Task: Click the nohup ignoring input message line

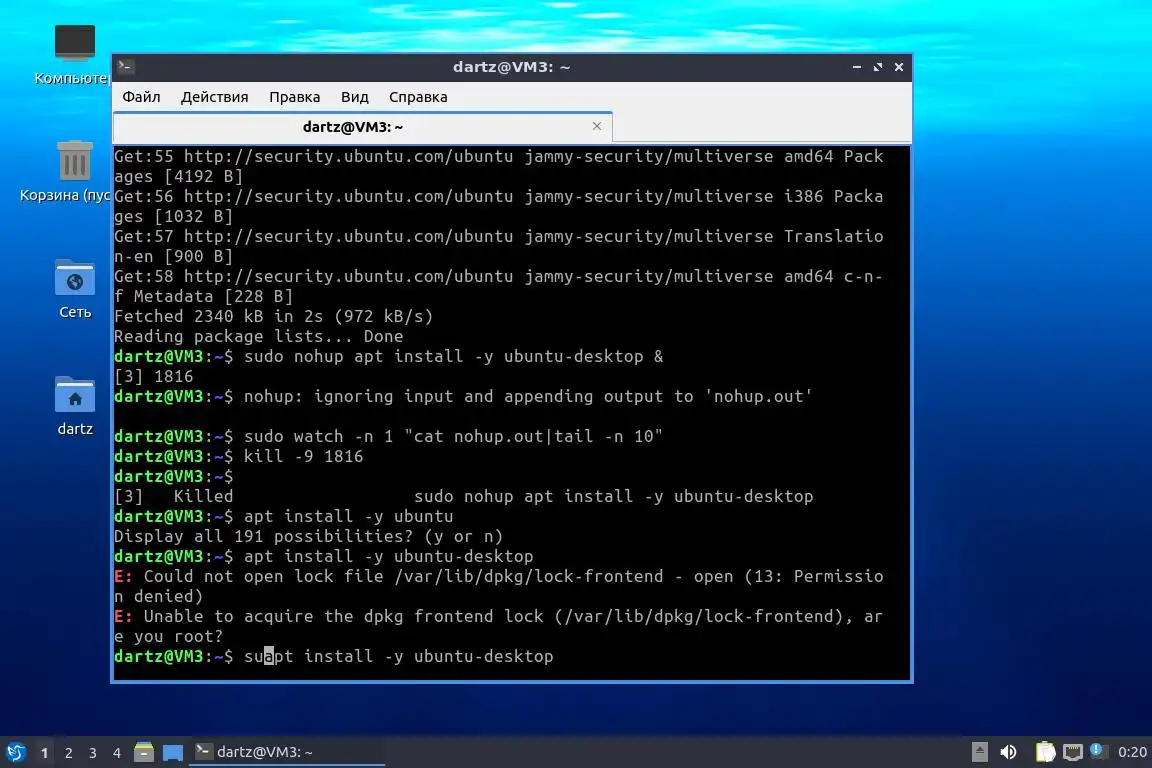Action: tap(464, 397)
